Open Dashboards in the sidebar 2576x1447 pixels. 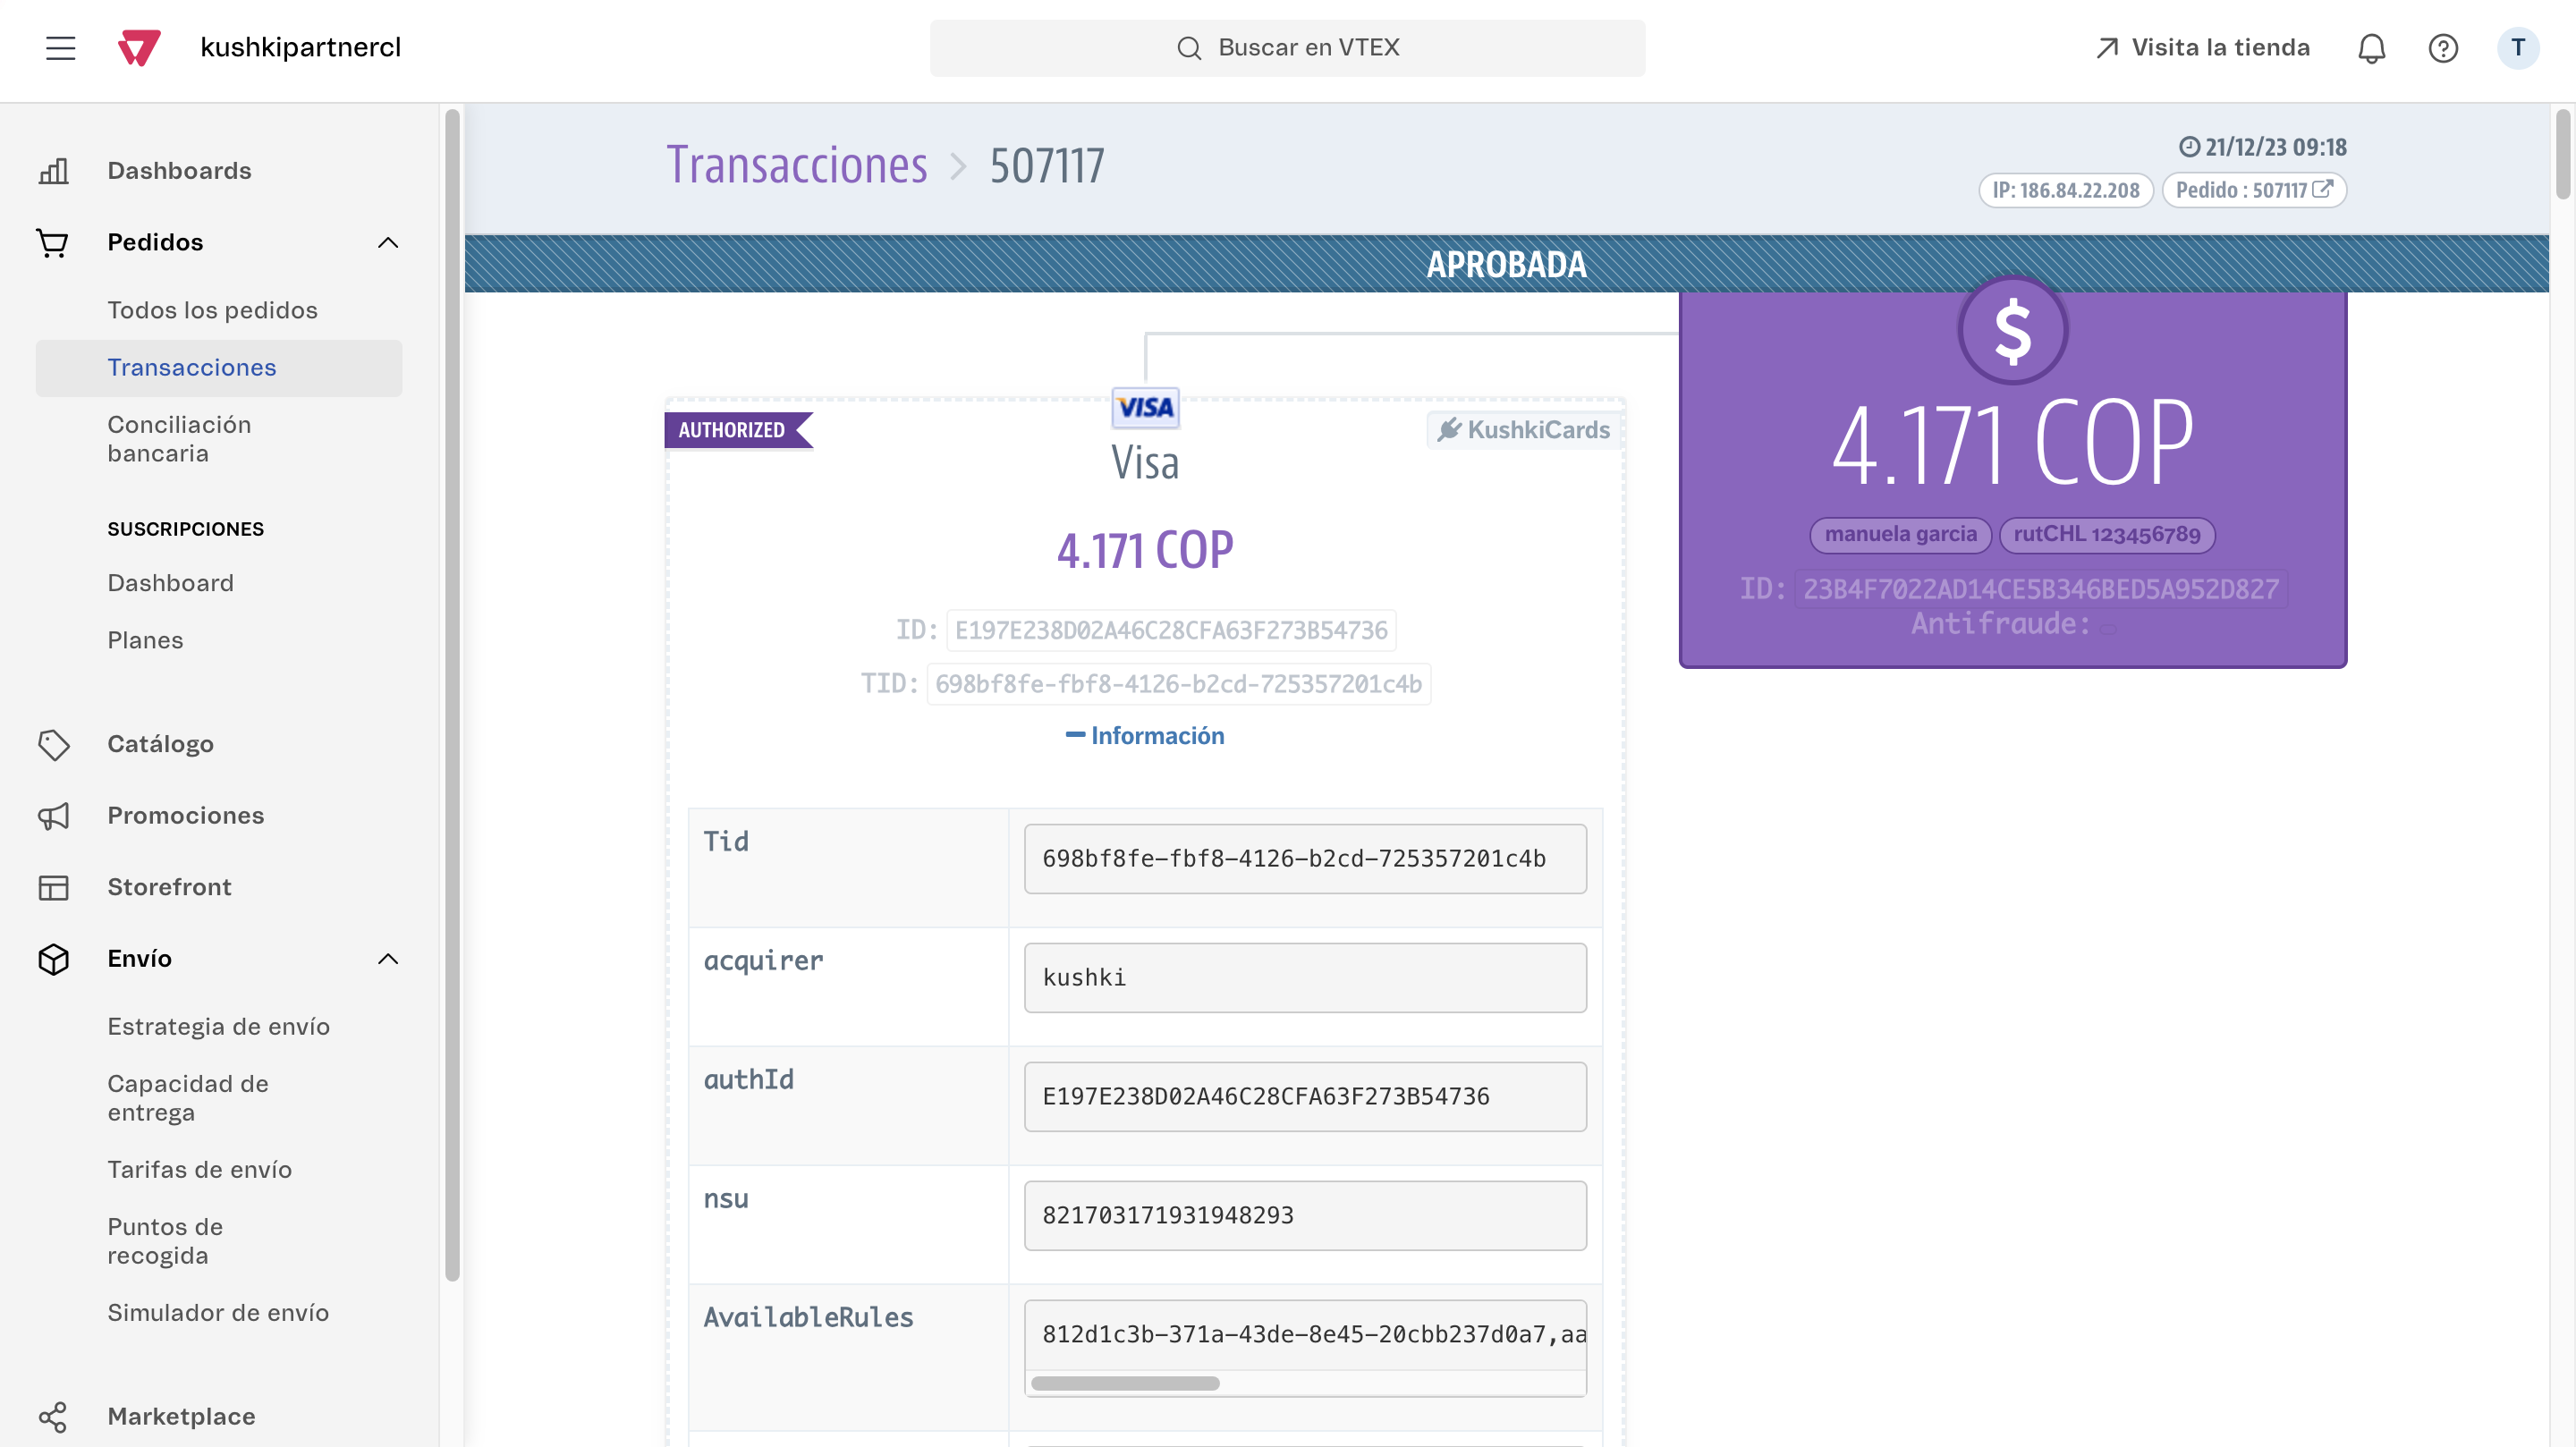(179, 171)
